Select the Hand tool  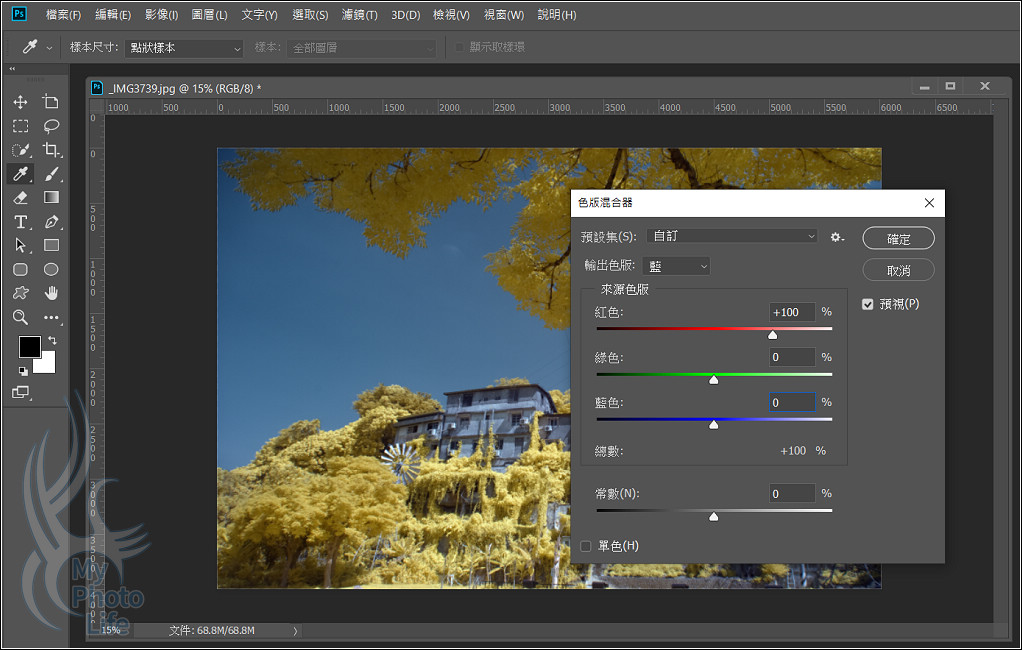[51, 294]
